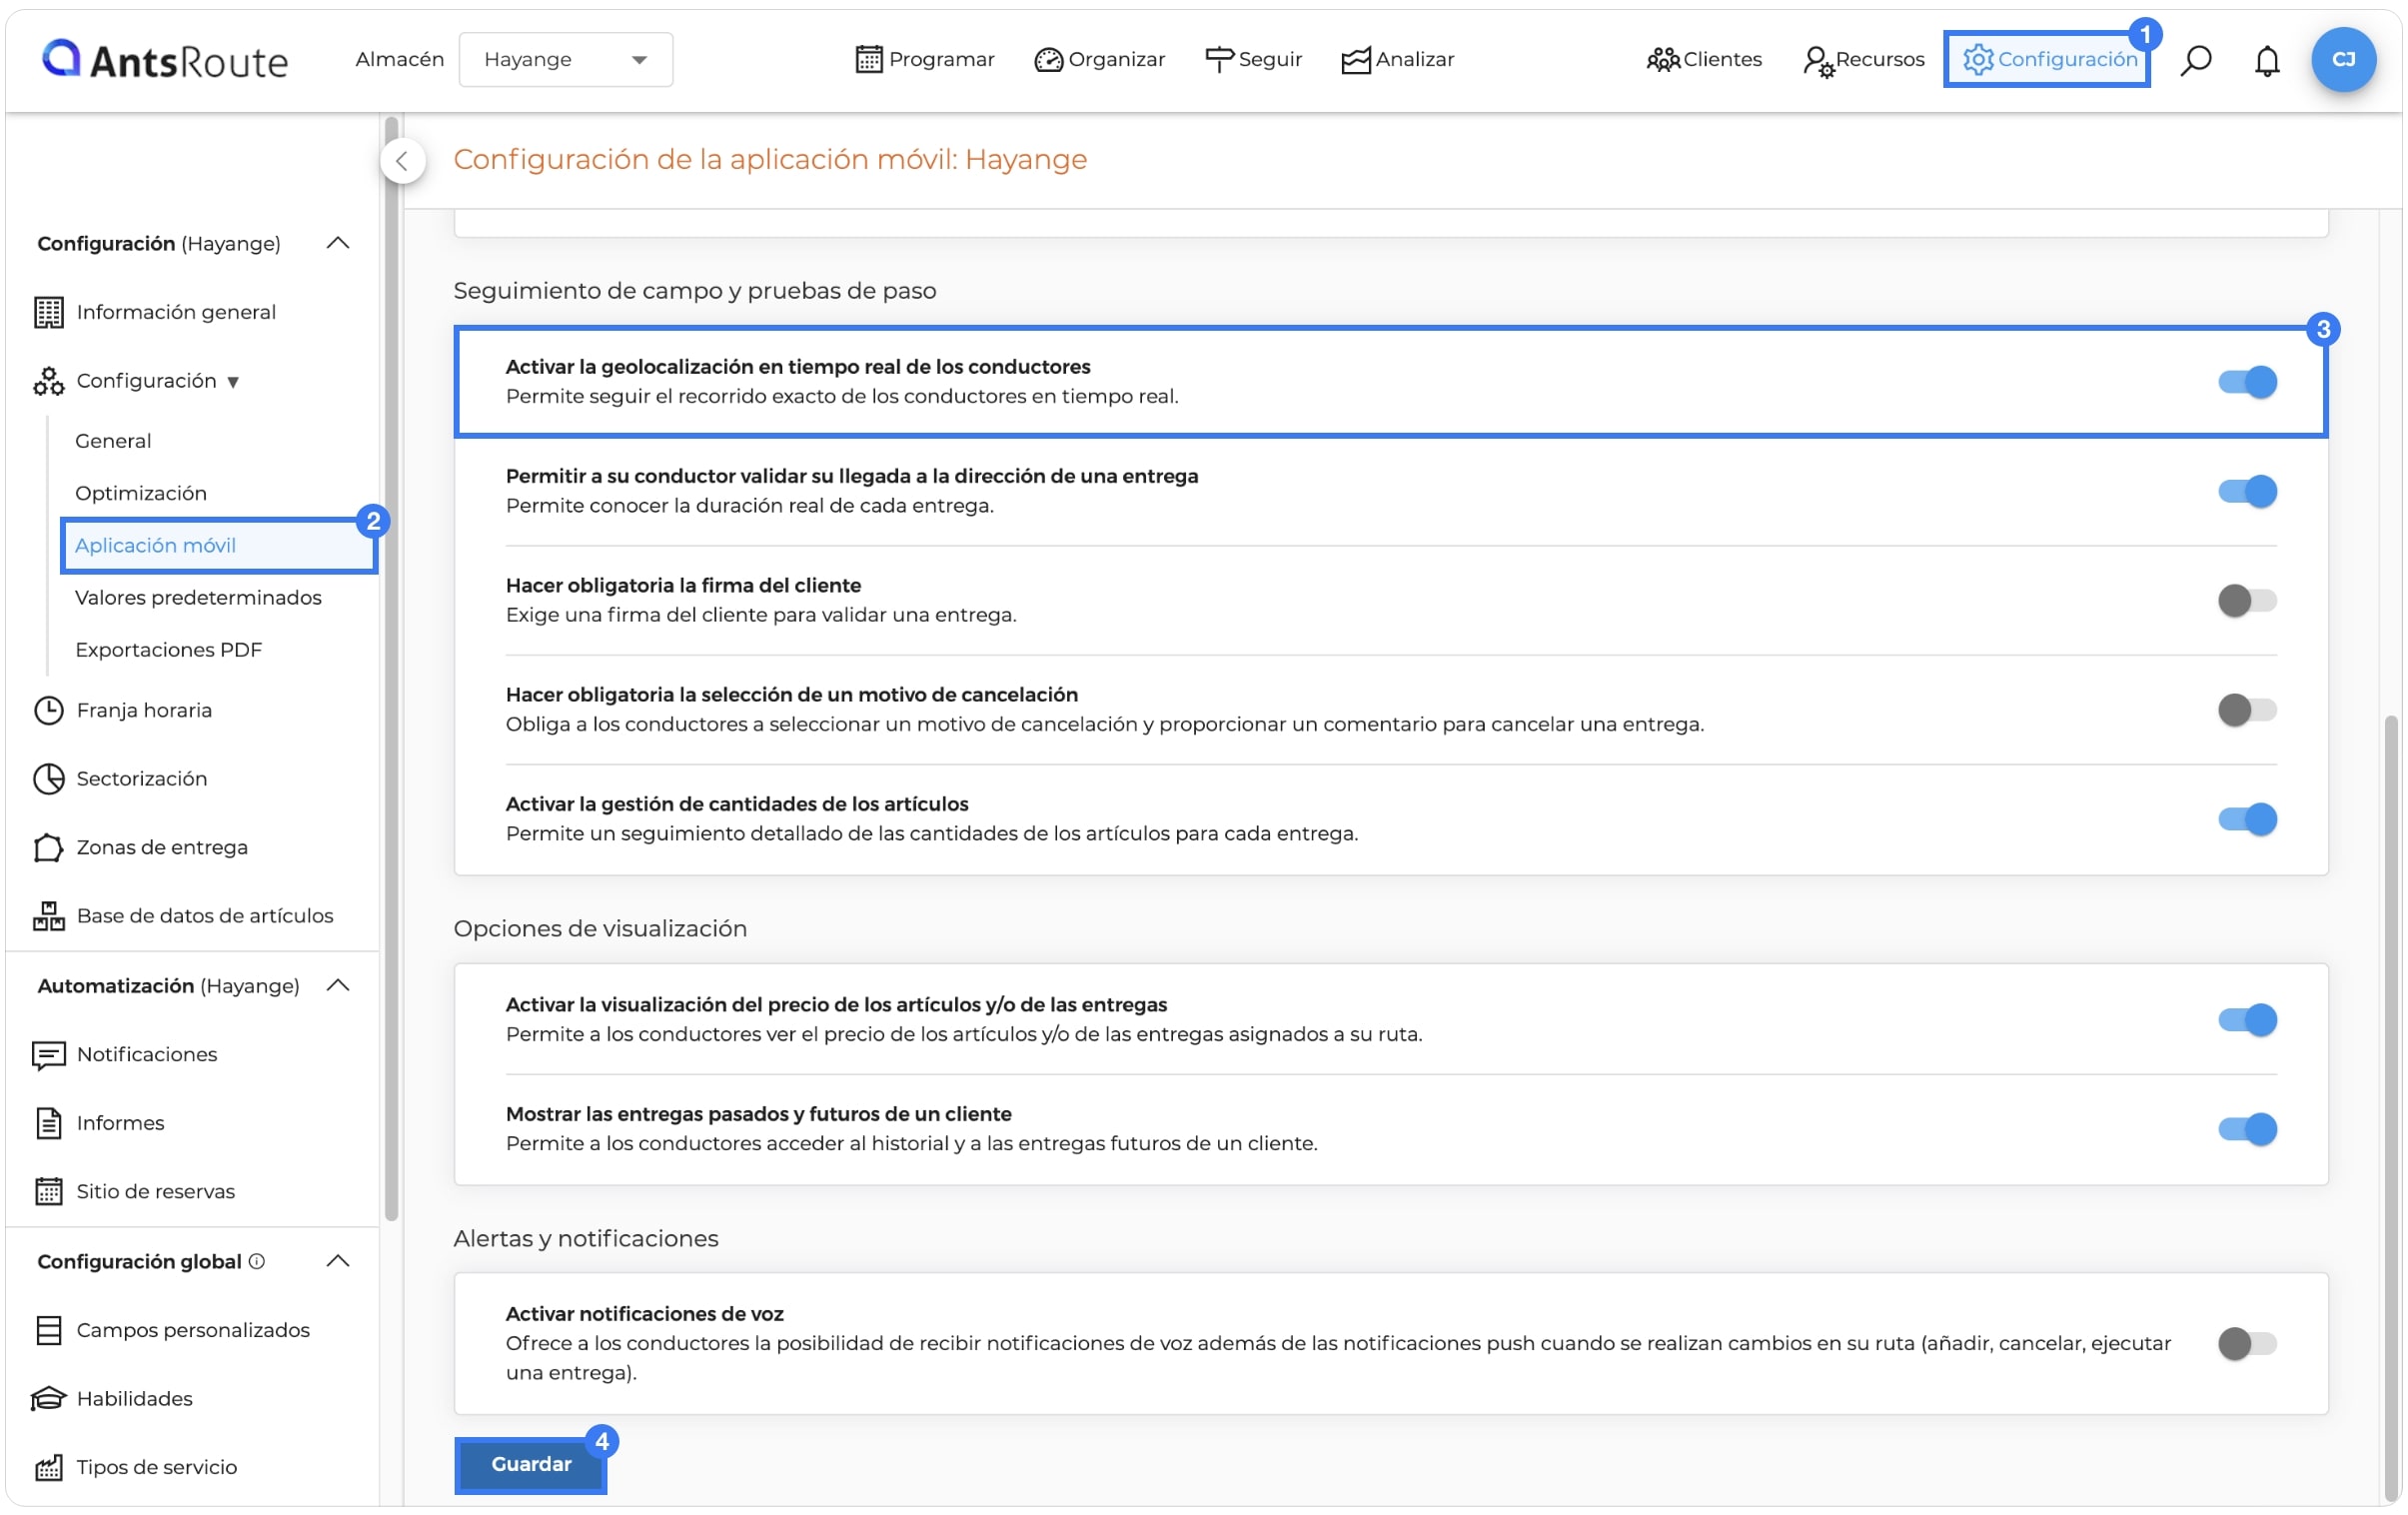The height and width of the screenshot is (1515, 2408).
Task: Enable mandatory cancellation reason switch
Action: (x=2247, y=709)
